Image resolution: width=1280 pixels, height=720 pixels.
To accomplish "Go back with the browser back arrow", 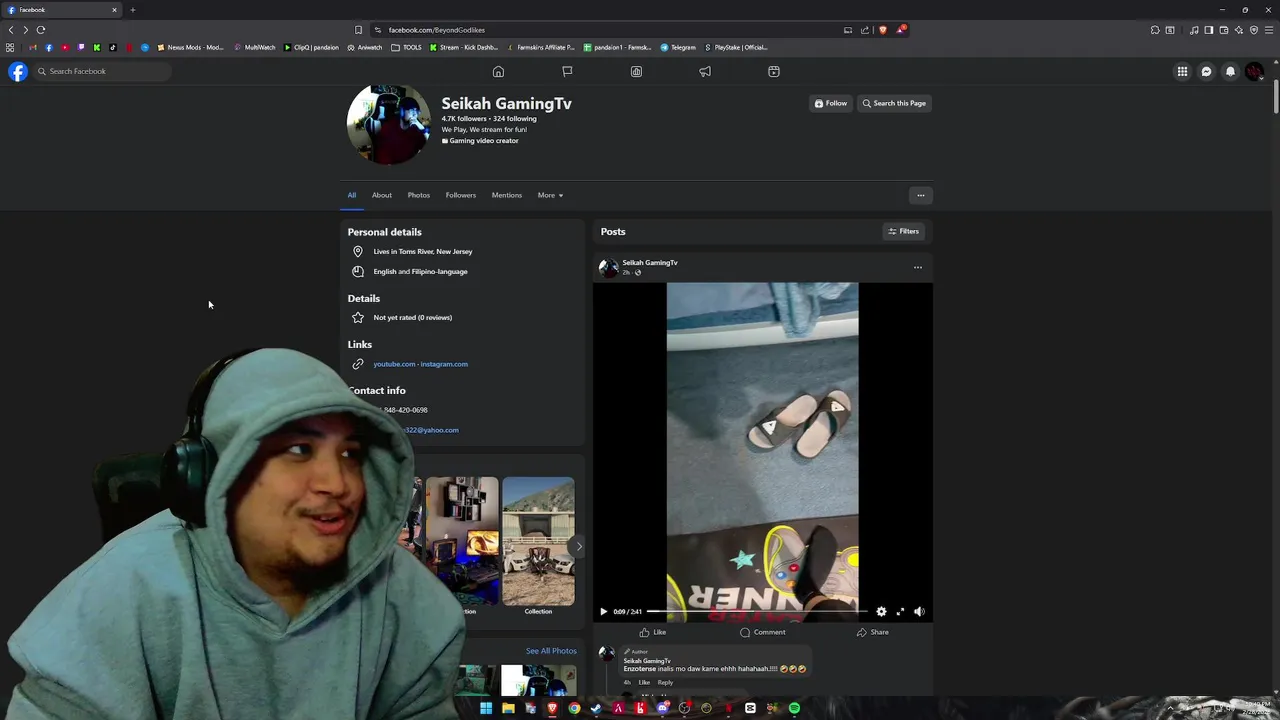I will click(x=11, y=30).
